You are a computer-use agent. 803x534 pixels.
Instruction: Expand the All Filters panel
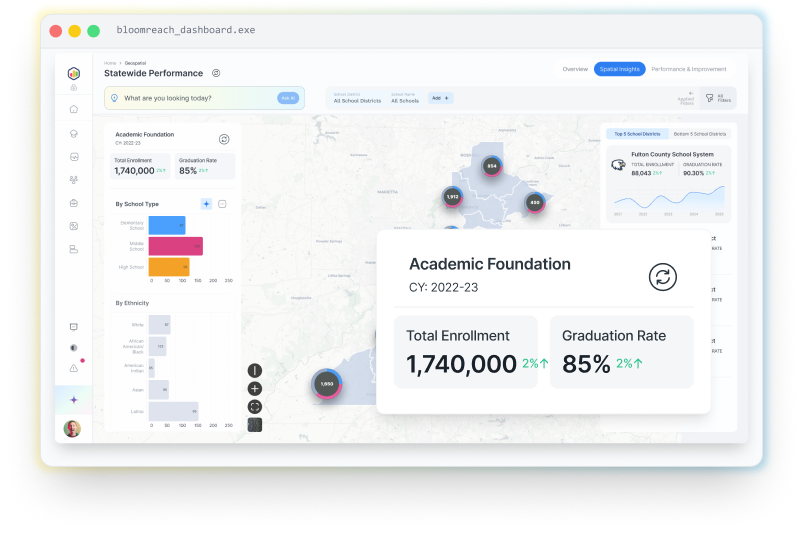[x=714, y=98]
